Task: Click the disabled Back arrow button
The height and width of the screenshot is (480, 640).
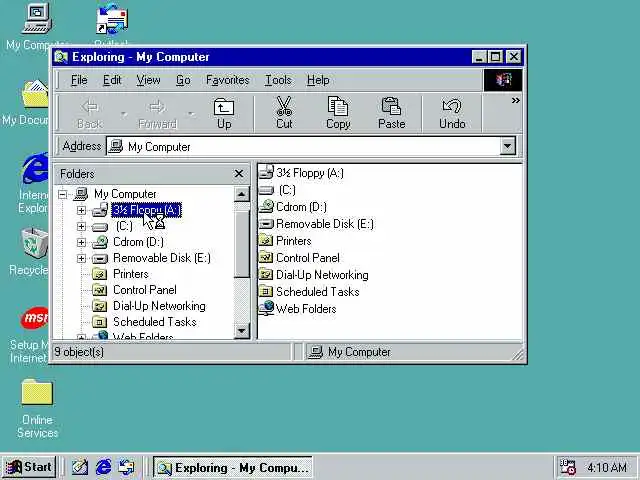Action: (90, 113)
